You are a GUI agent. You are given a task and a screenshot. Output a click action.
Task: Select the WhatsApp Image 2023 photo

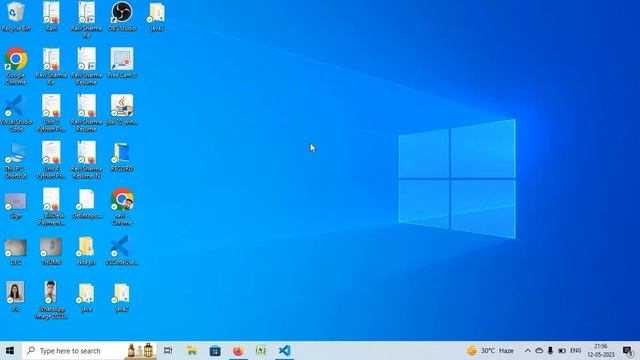(51, 300)
